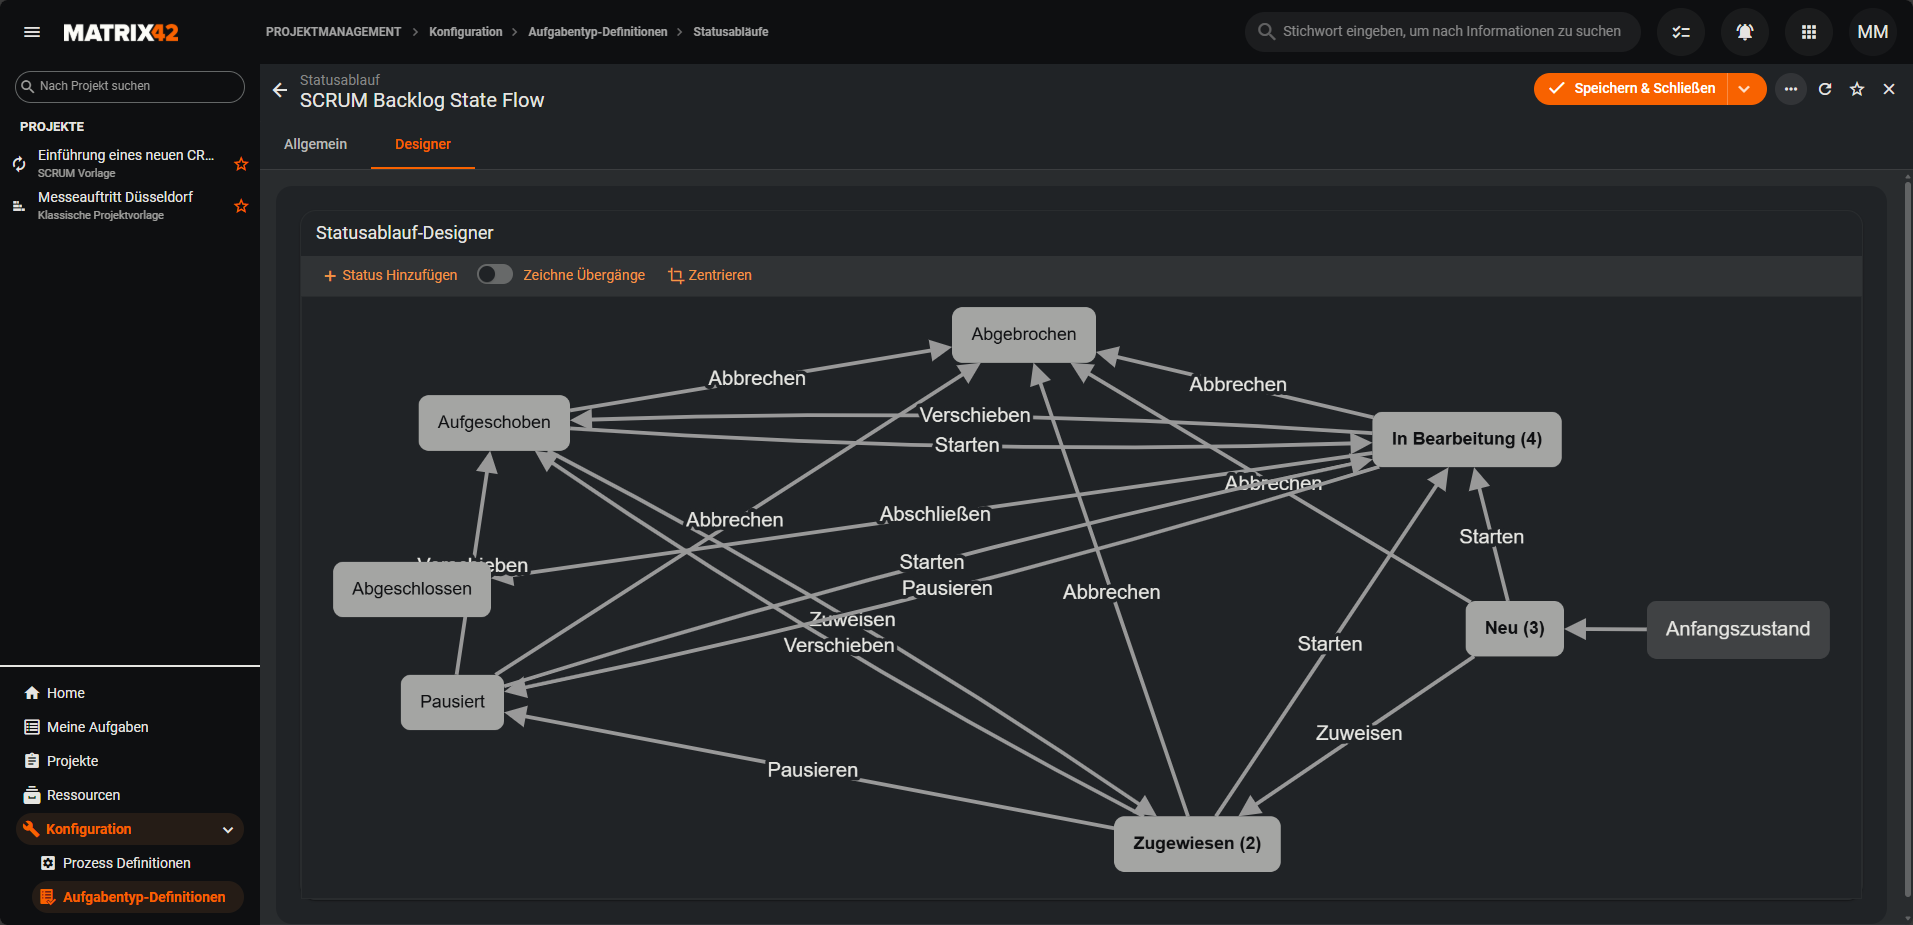Open the hamburger navigation menu
Viewport: 1913px width, 925px height.
[32, 32]
